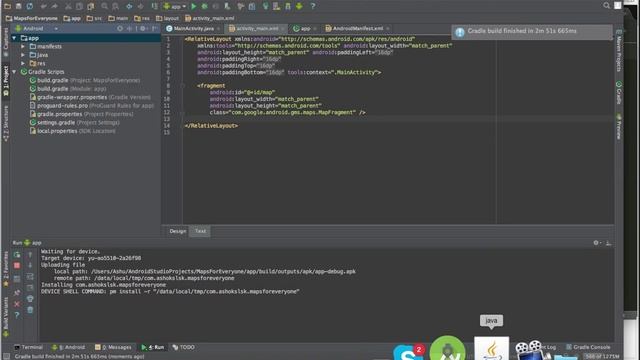640x360 pixels.
Task: Open the Android project view dropdown
Action: [x=37, y=29]
